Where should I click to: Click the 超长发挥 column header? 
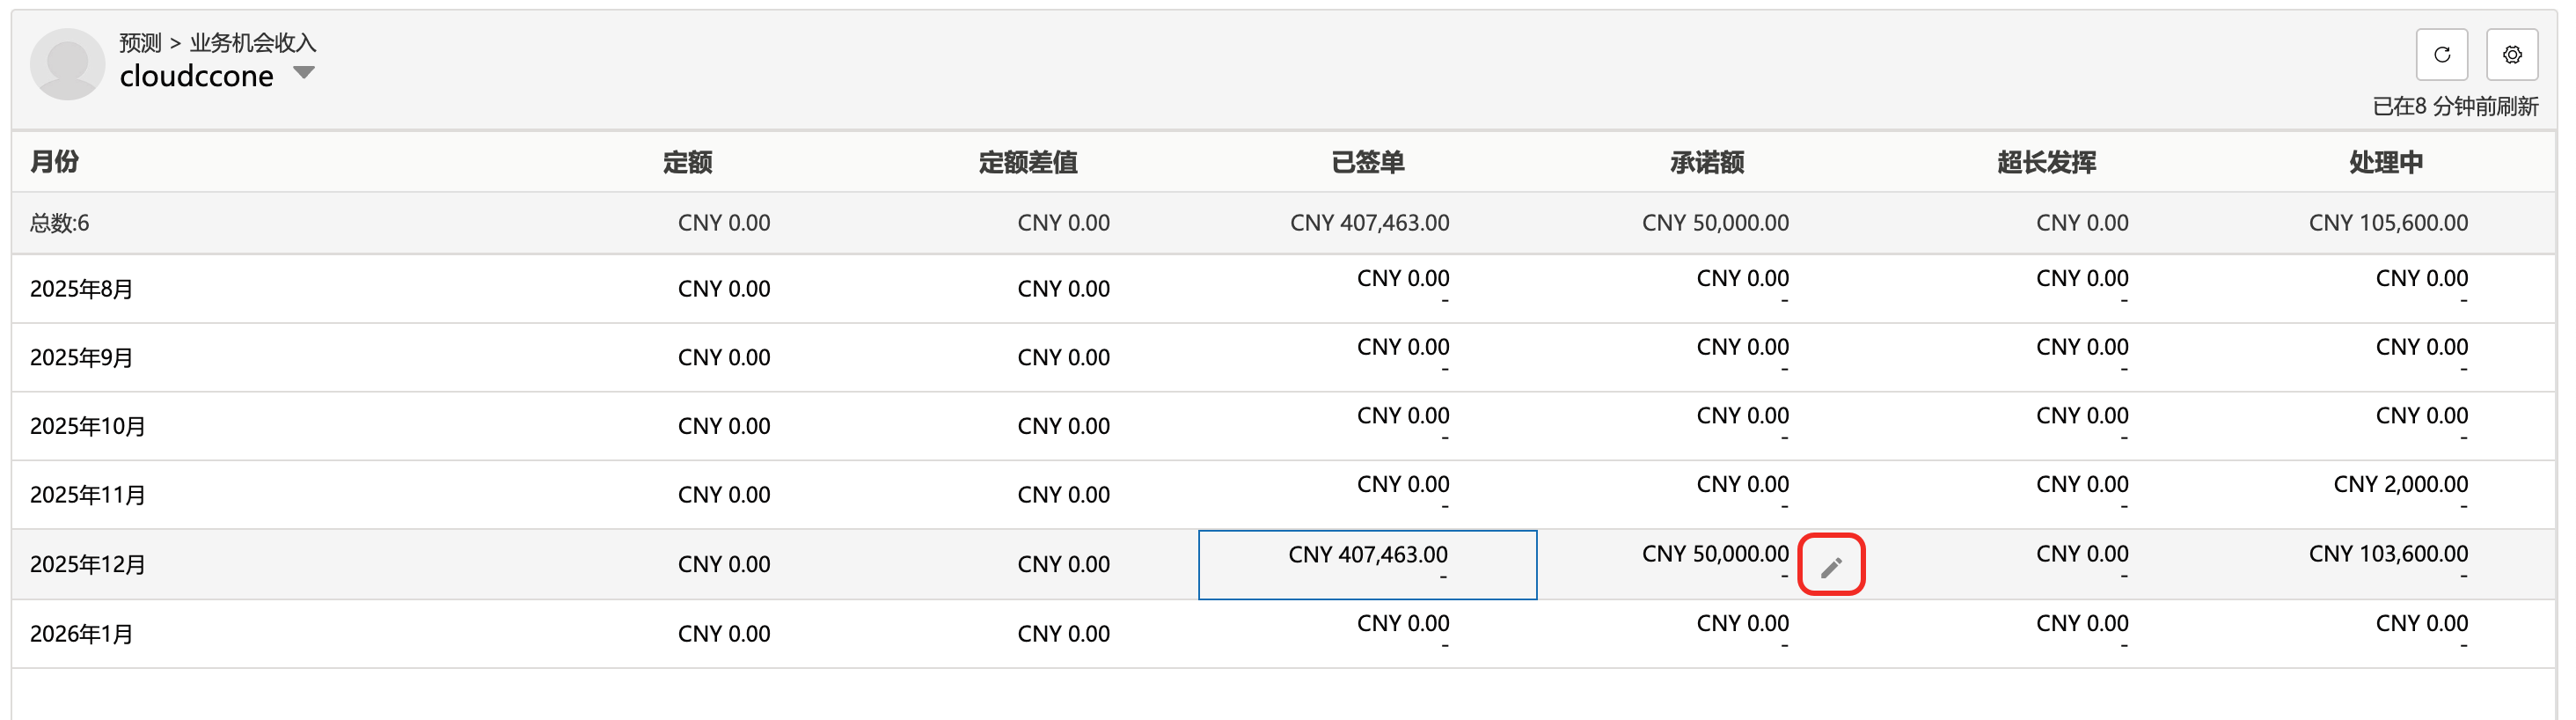(x=2046, y=162)
